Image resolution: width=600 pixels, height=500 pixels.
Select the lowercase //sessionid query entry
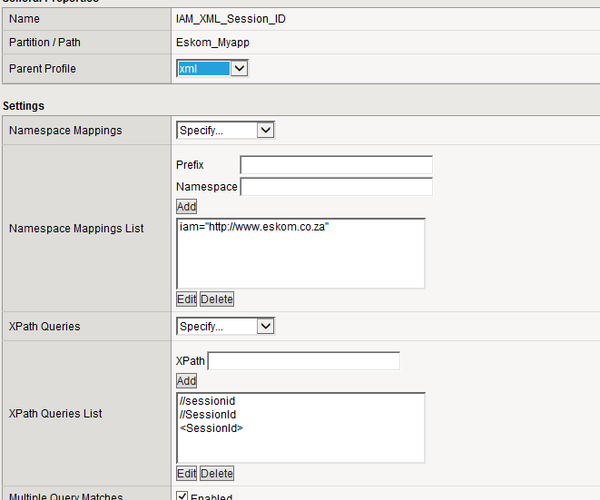pyautogui.click(x=207, y=401)
